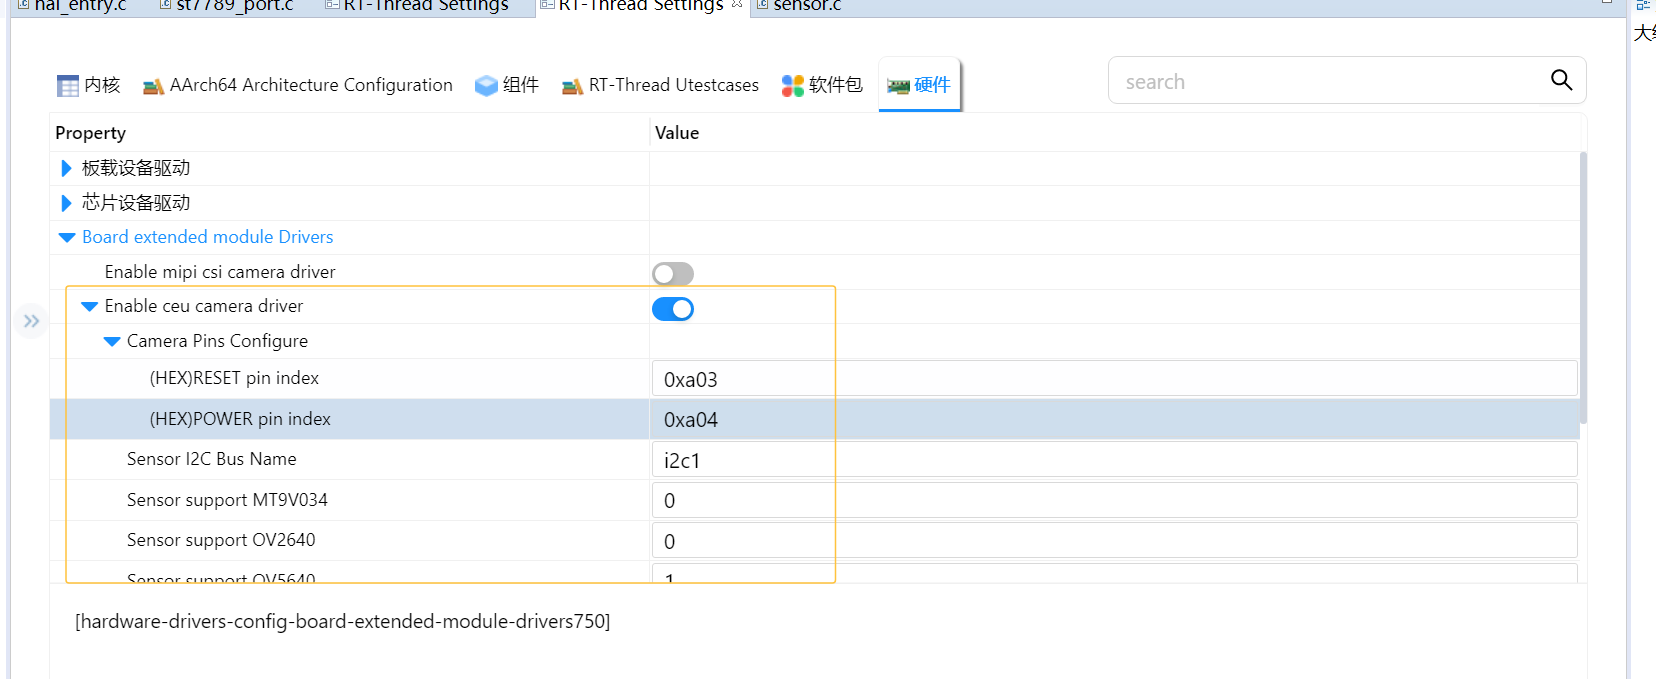Select the 硬件 hardware tab

tap(919, 85)
